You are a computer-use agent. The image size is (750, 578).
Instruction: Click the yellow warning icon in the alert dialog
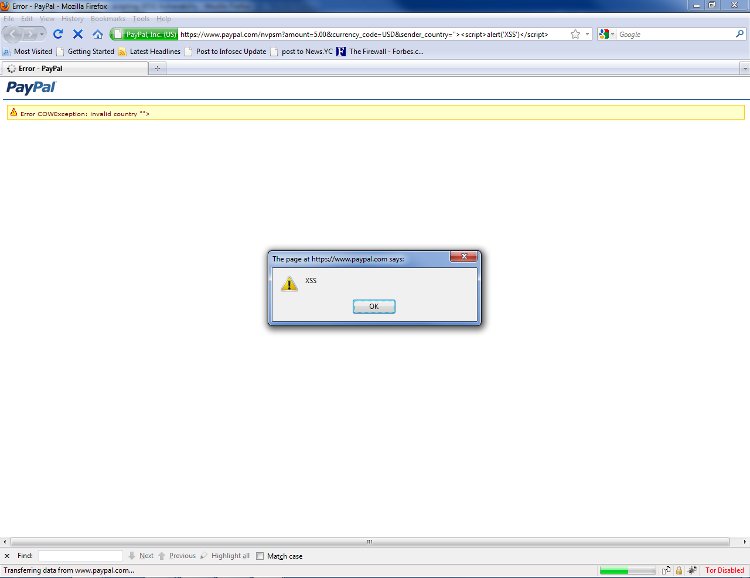(289, 284)
